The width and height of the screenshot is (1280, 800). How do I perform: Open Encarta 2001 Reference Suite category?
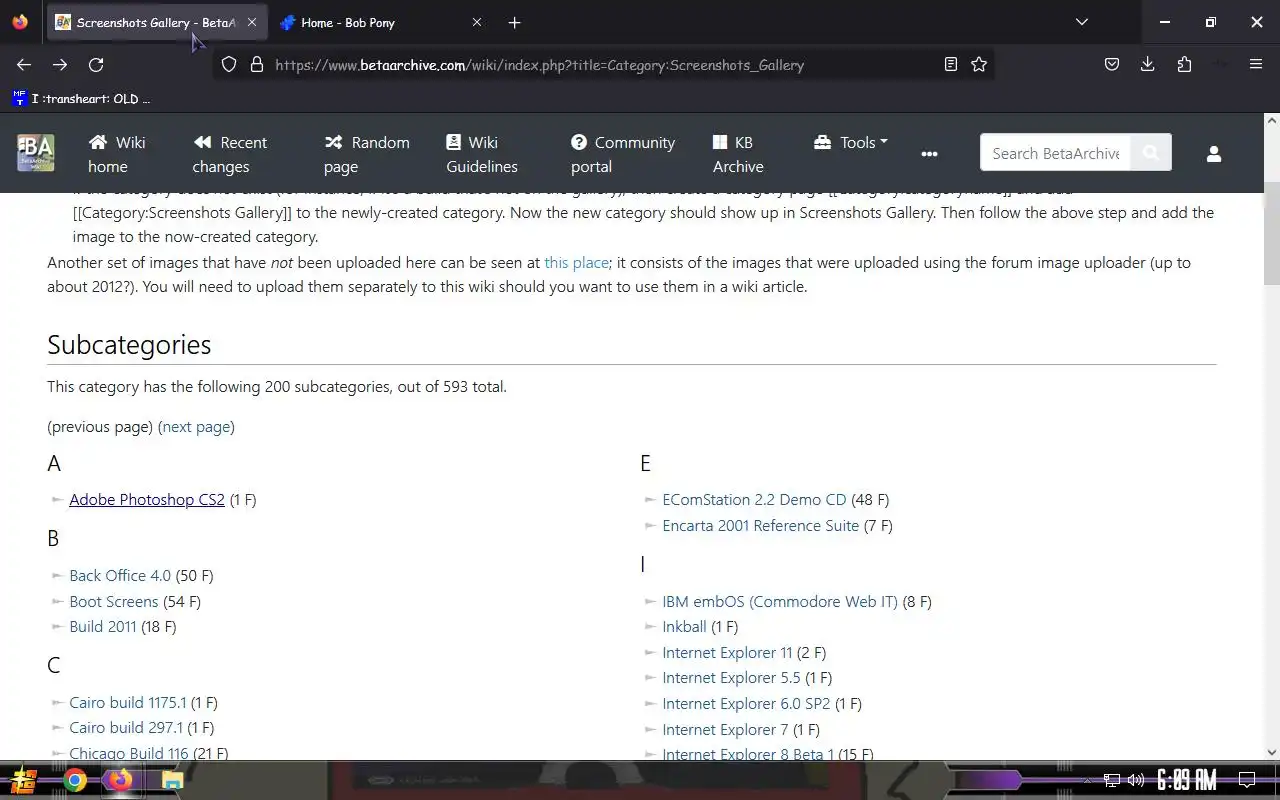point(761,526)
